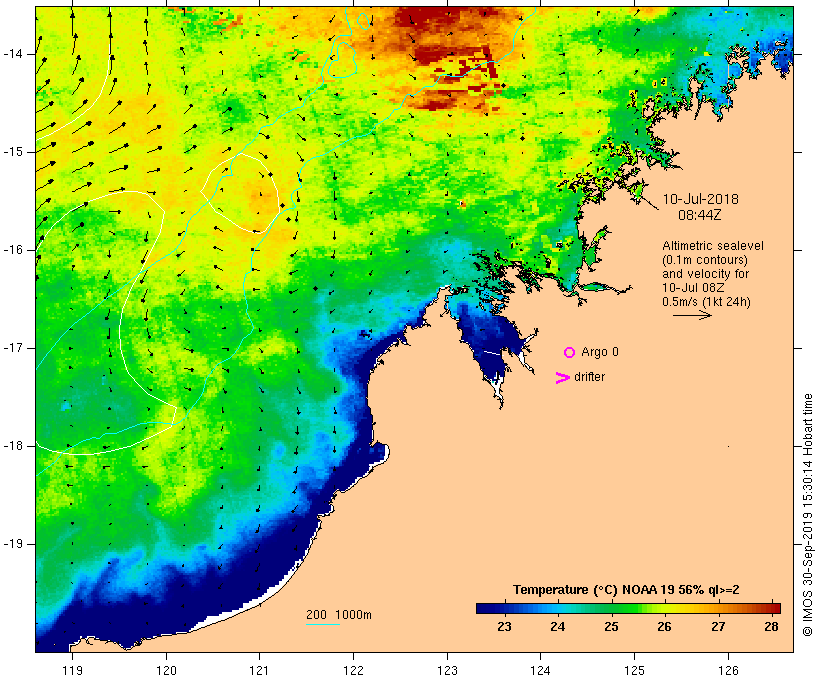Click the '200 1000m' bathymetry label
The image size is (820, 680).
[x=339, y=615]
